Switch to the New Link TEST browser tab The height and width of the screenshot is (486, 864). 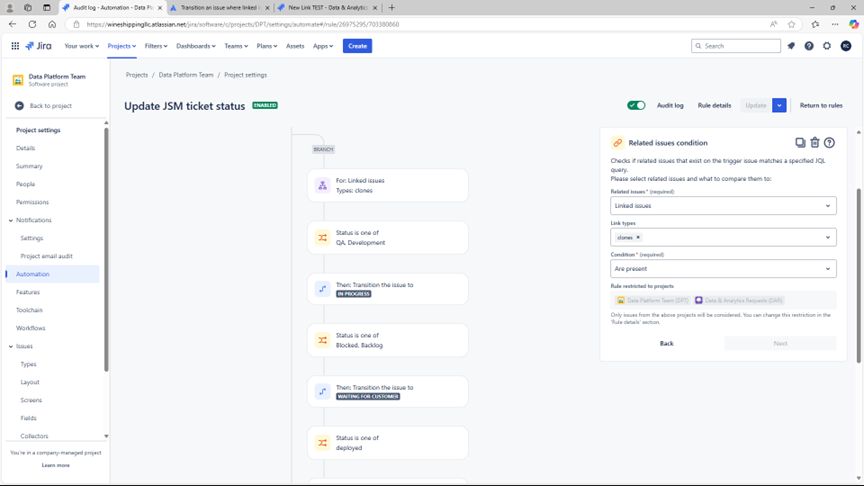(x=328, y=8)
